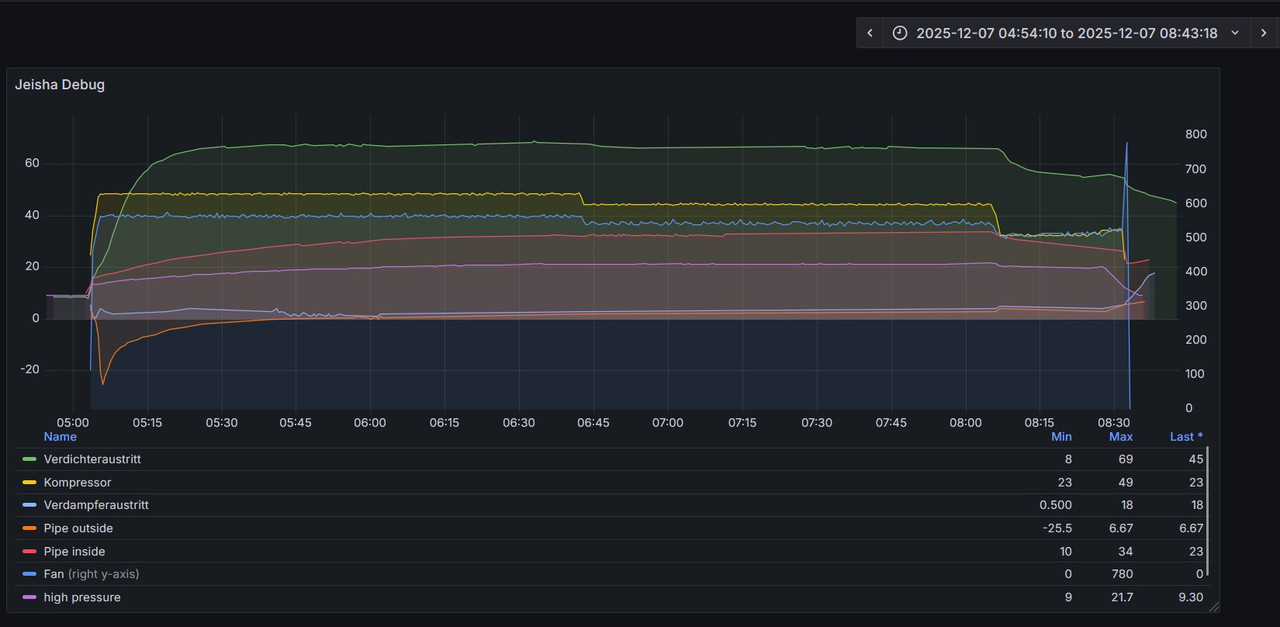This screenshot has height=627, width=1280.
Task: Shift time range forward with right arrow
Action: 1264,33
